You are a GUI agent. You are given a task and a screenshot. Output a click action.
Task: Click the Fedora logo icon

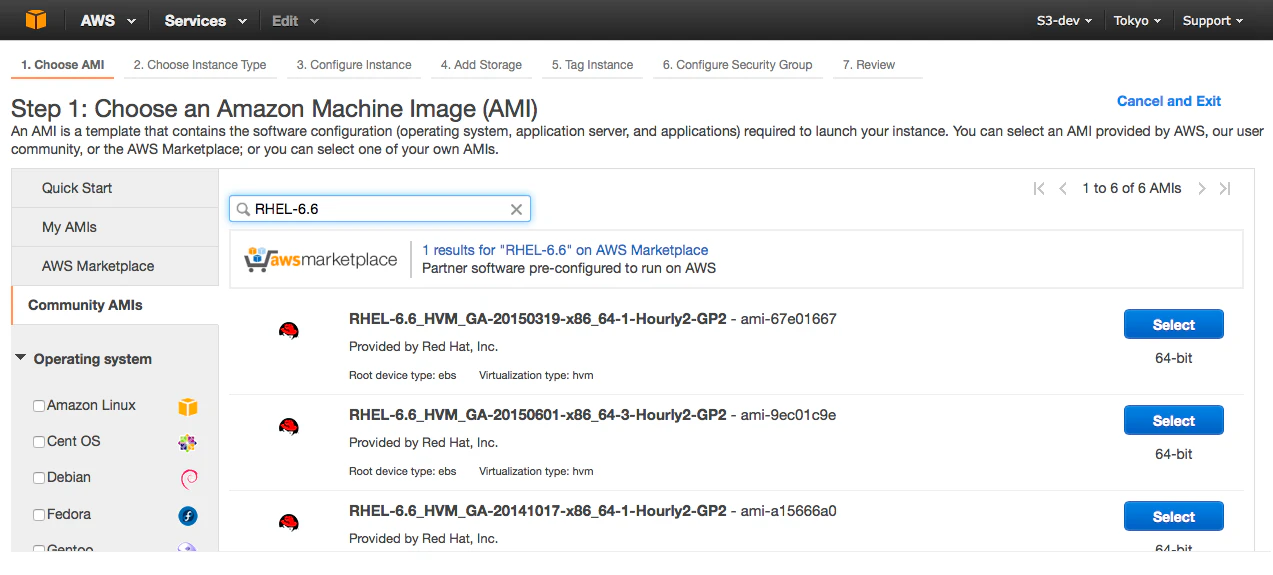click(x=188, y=515)
